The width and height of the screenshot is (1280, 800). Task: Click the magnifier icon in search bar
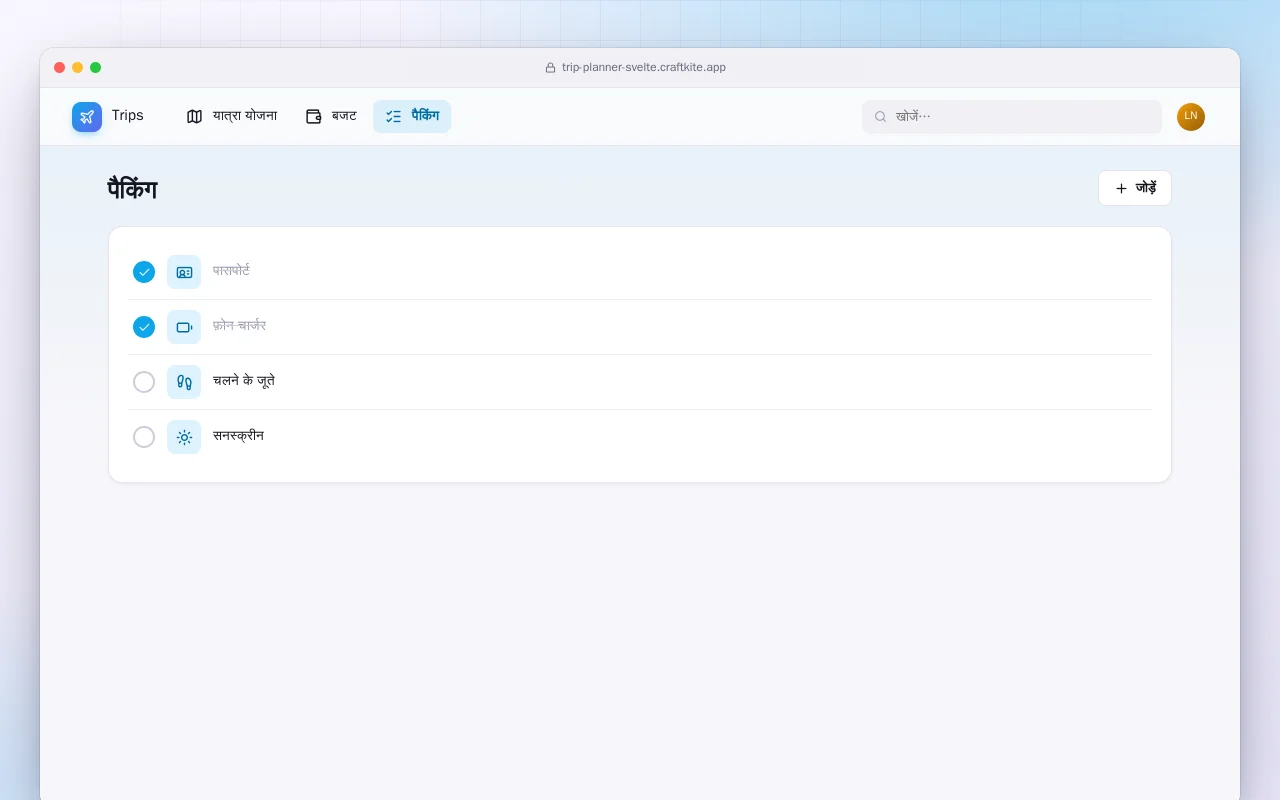click(881, 117)
